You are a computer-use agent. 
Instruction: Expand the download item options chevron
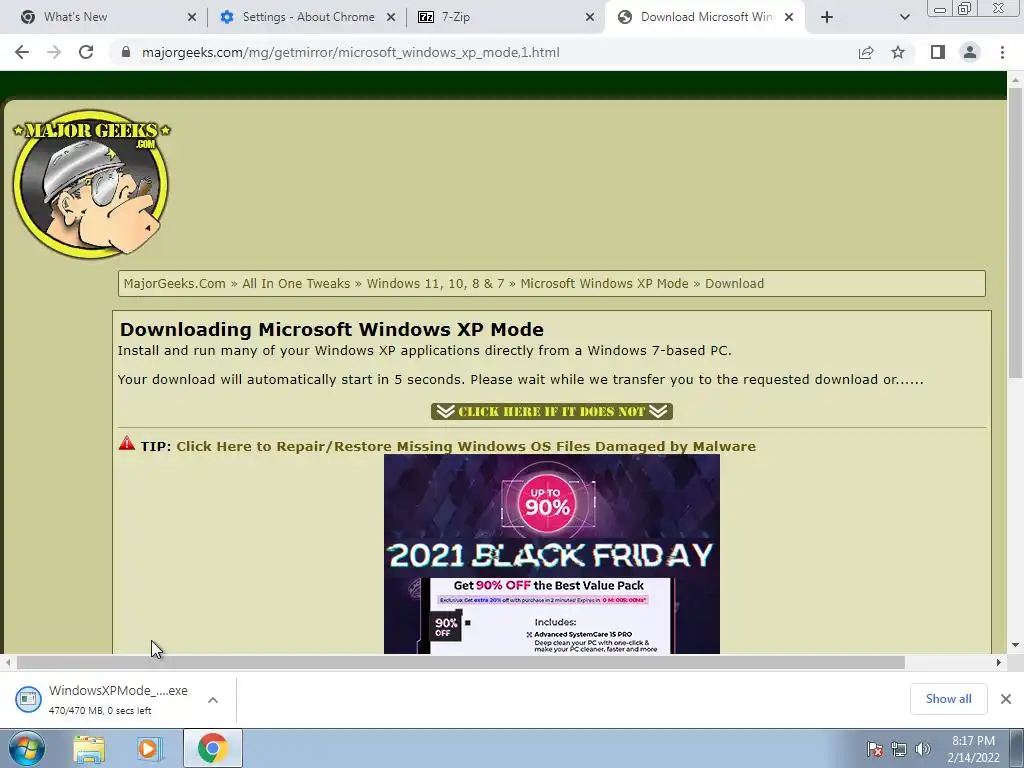pyautogui.click(x=213, y=700)
